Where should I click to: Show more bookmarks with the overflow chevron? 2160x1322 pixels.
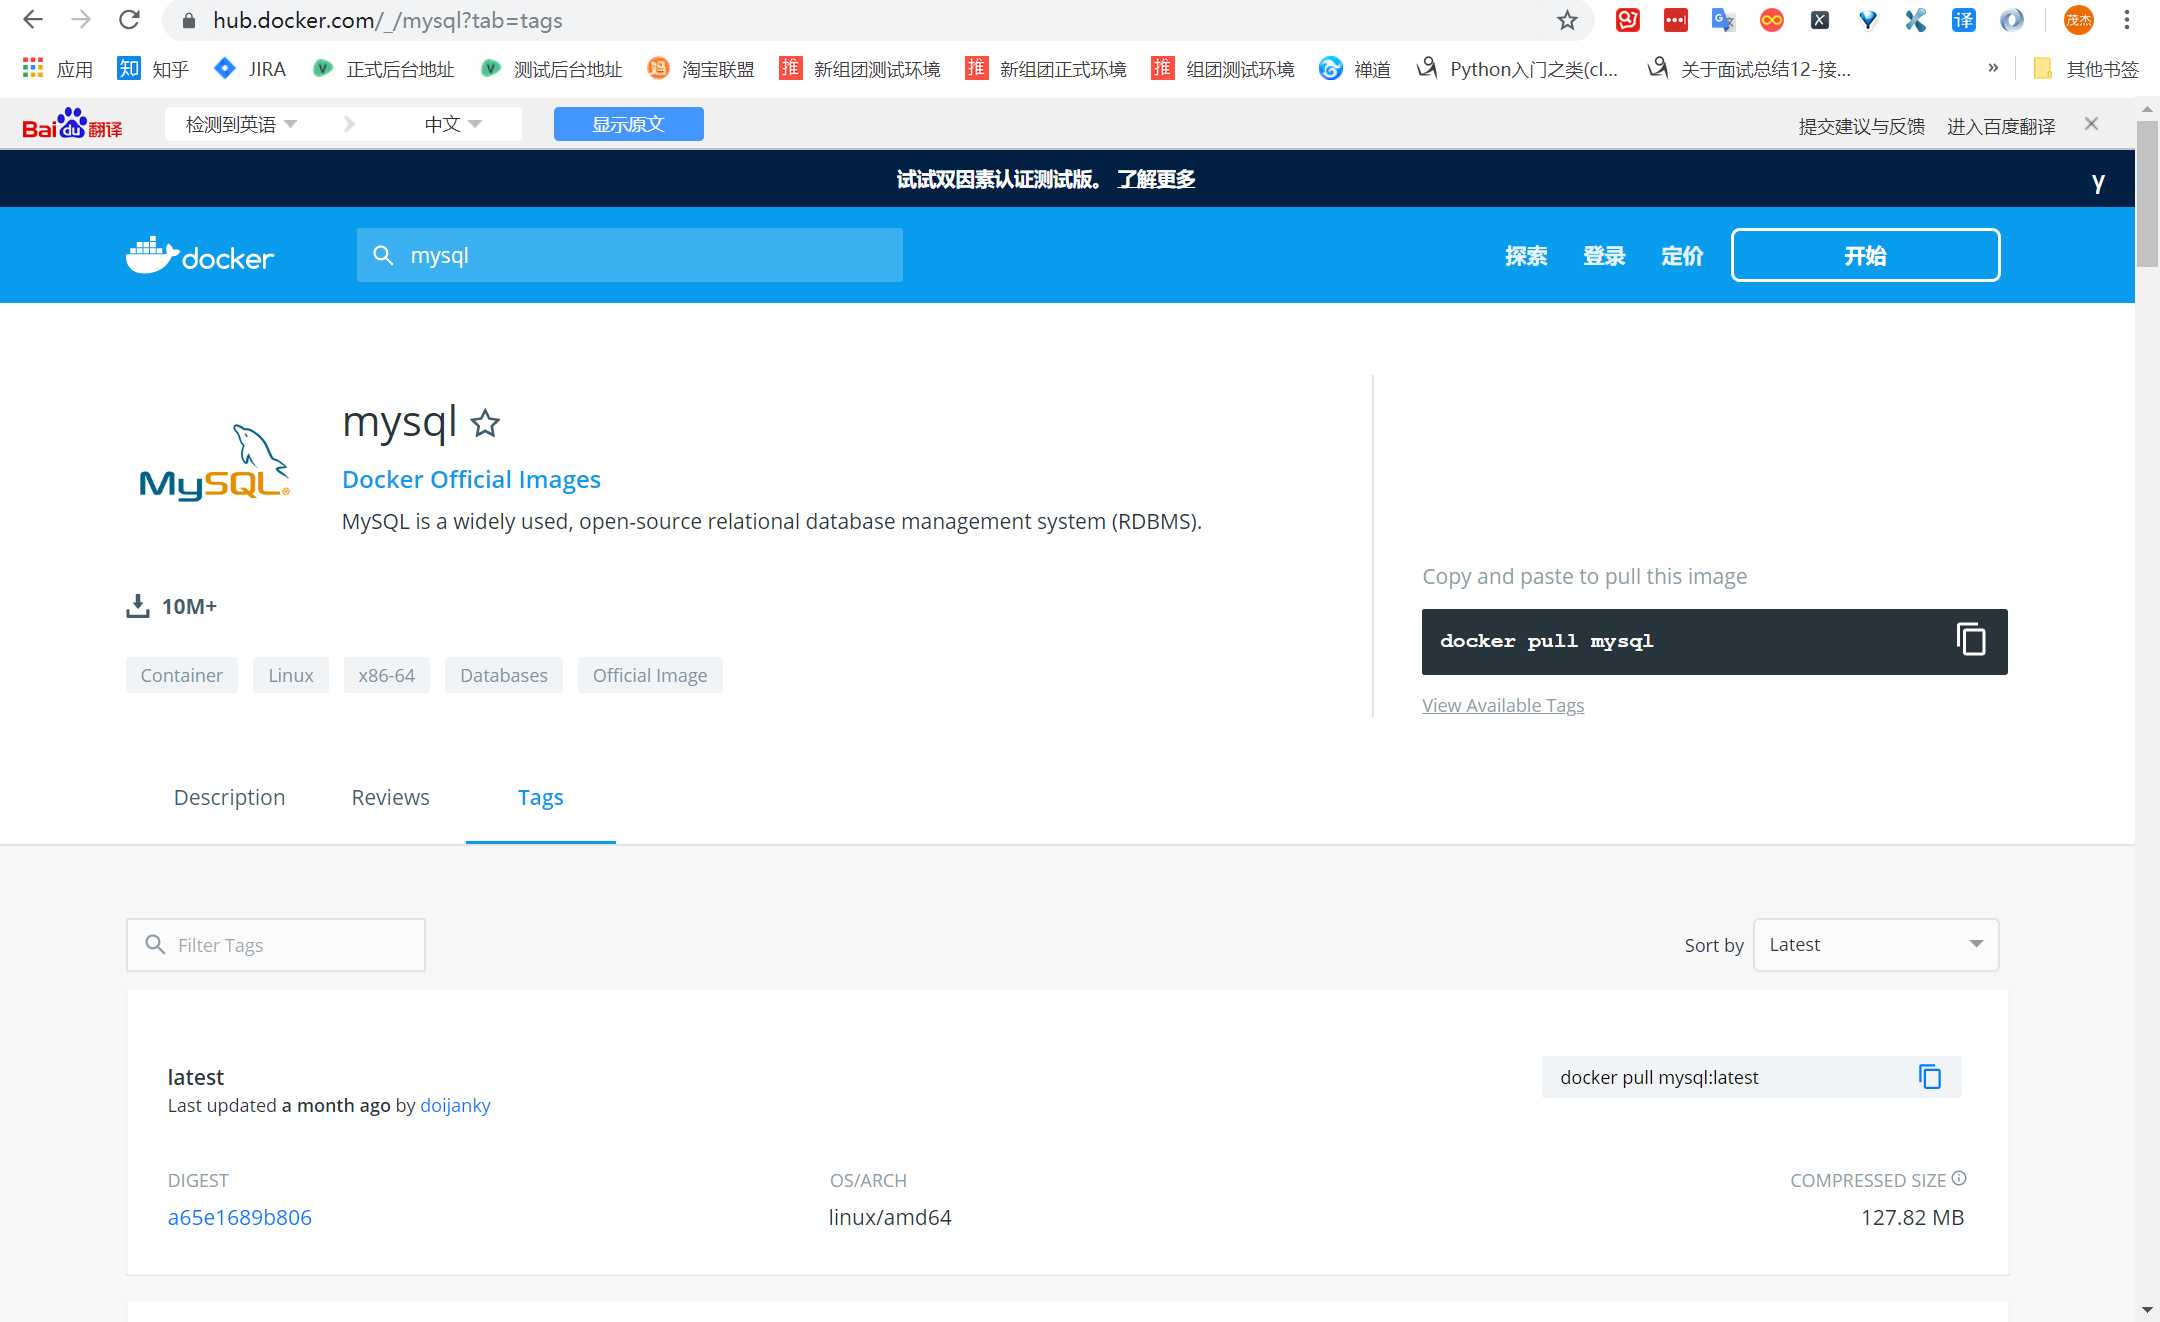(1993, 68)
